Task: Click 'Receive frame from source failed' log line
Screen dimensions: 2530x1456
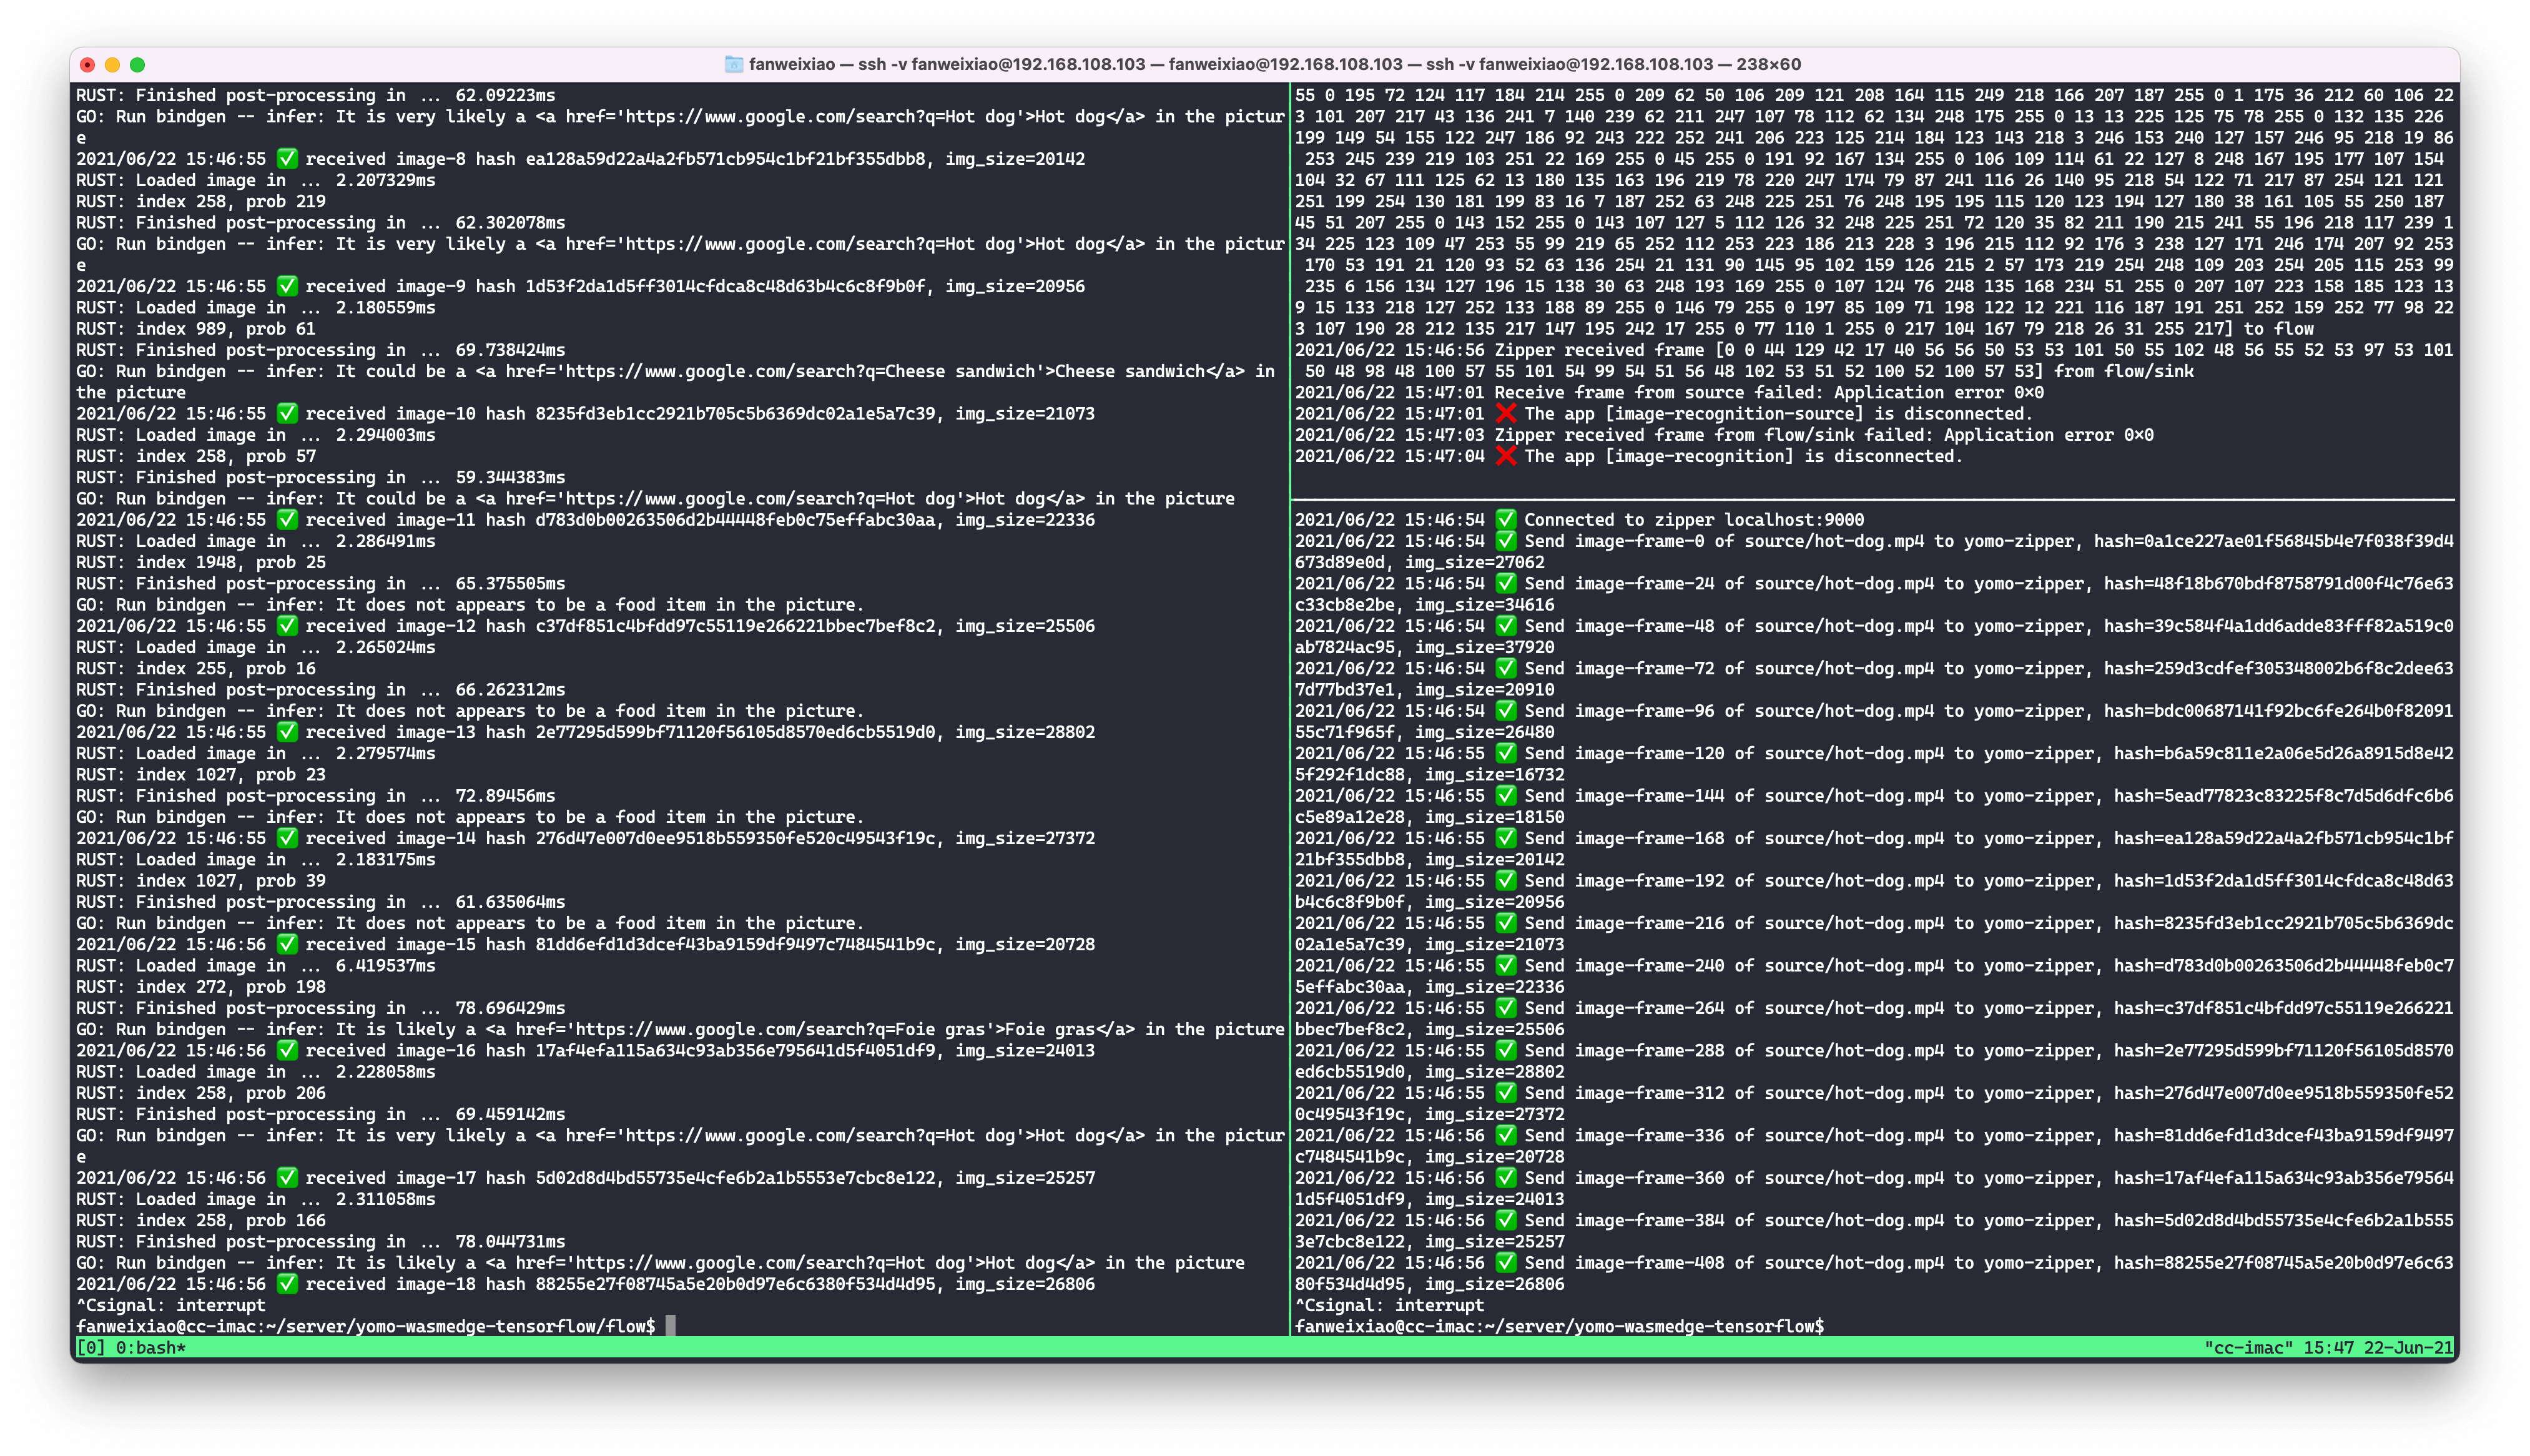Action: click(x=1669, y=392)
